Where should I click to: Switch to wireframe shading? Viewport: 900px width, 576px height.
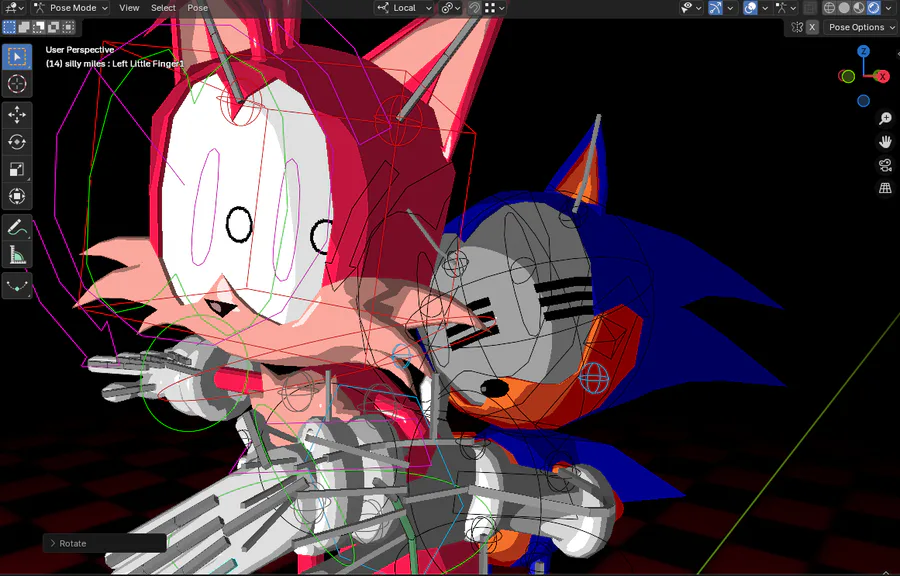coord(829,7)
